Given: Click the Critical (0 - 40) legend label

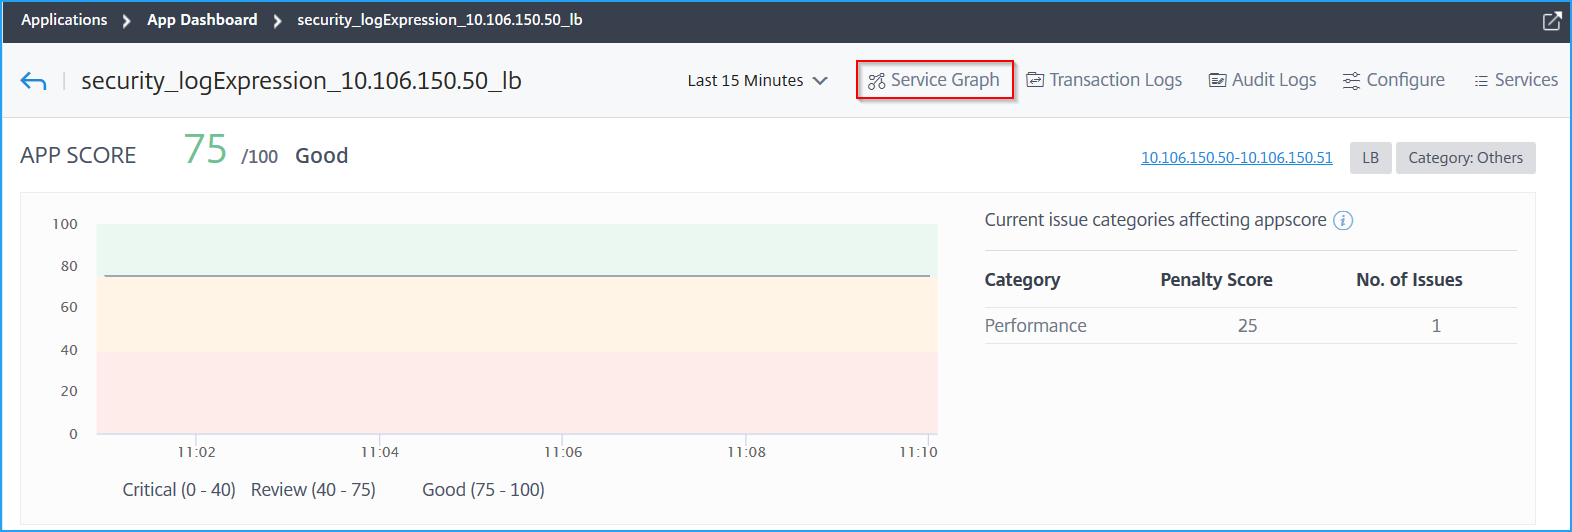Looking at the screenshot, I should point(179,490).
